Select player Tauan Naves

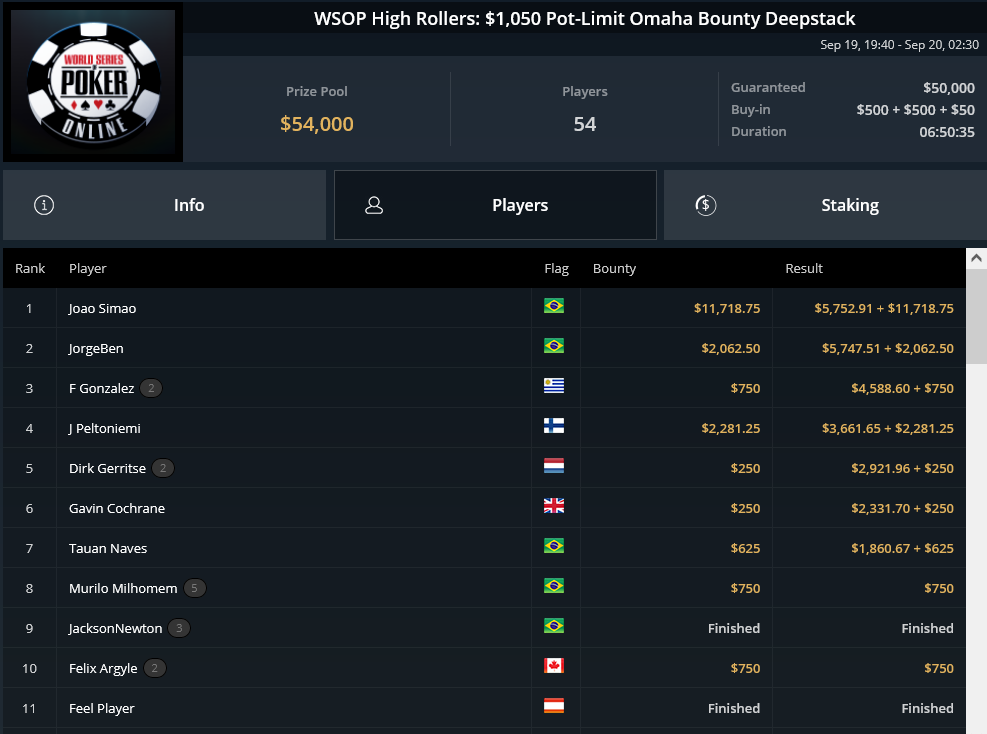(108, 548)
